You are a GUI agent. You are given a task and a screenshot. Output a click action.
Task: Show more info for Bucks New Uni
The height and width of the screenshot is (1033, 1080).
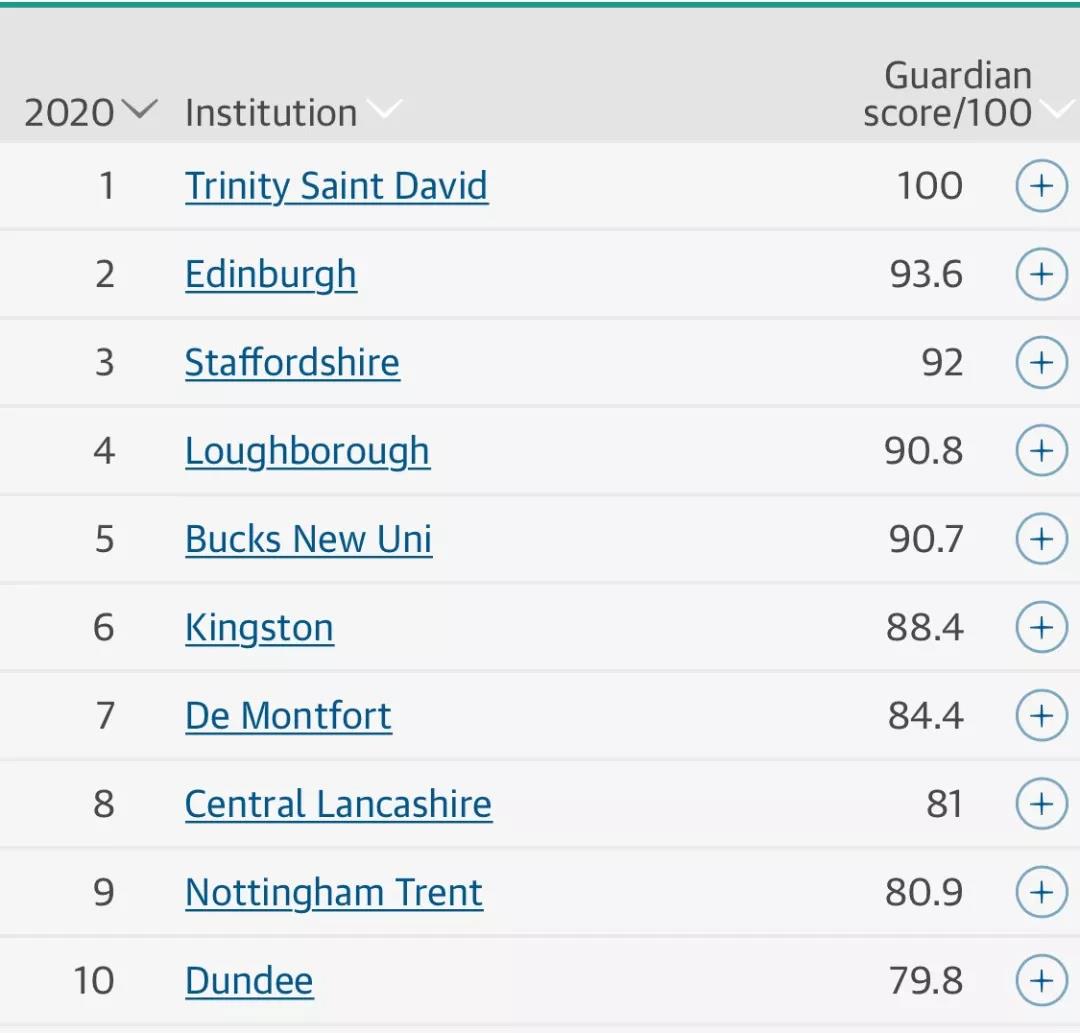(x=1041, y=539)
